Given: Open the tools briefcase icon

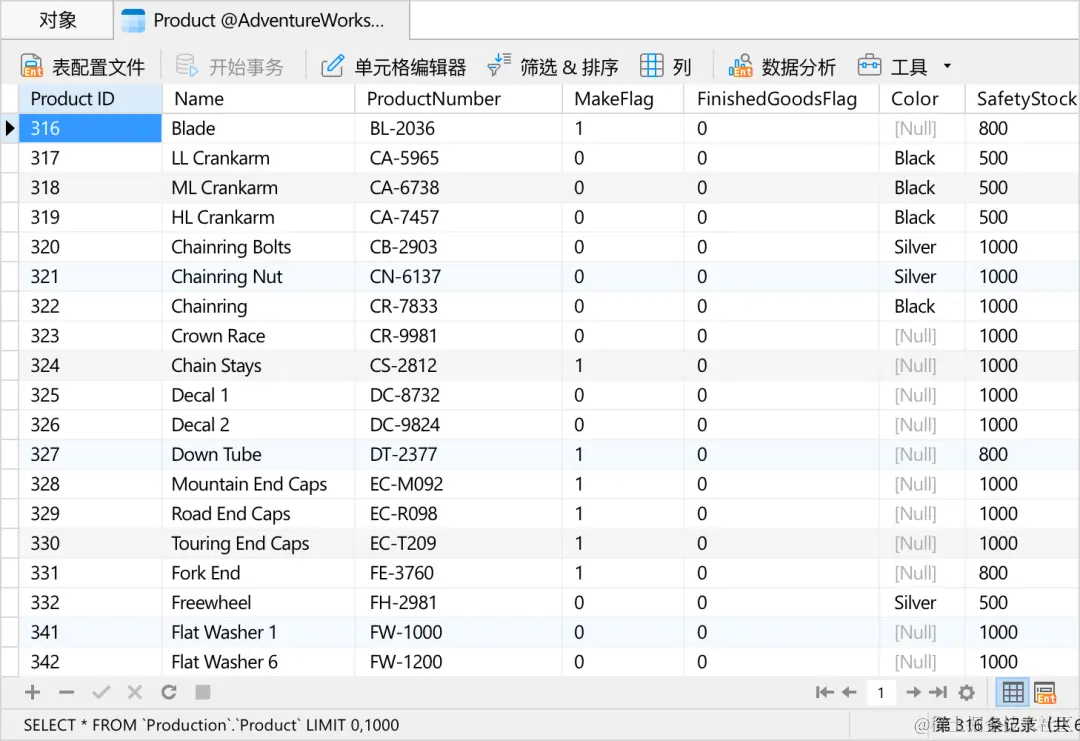Looking at the screenshot, I should pyautogui.click(x=869, y=65).
